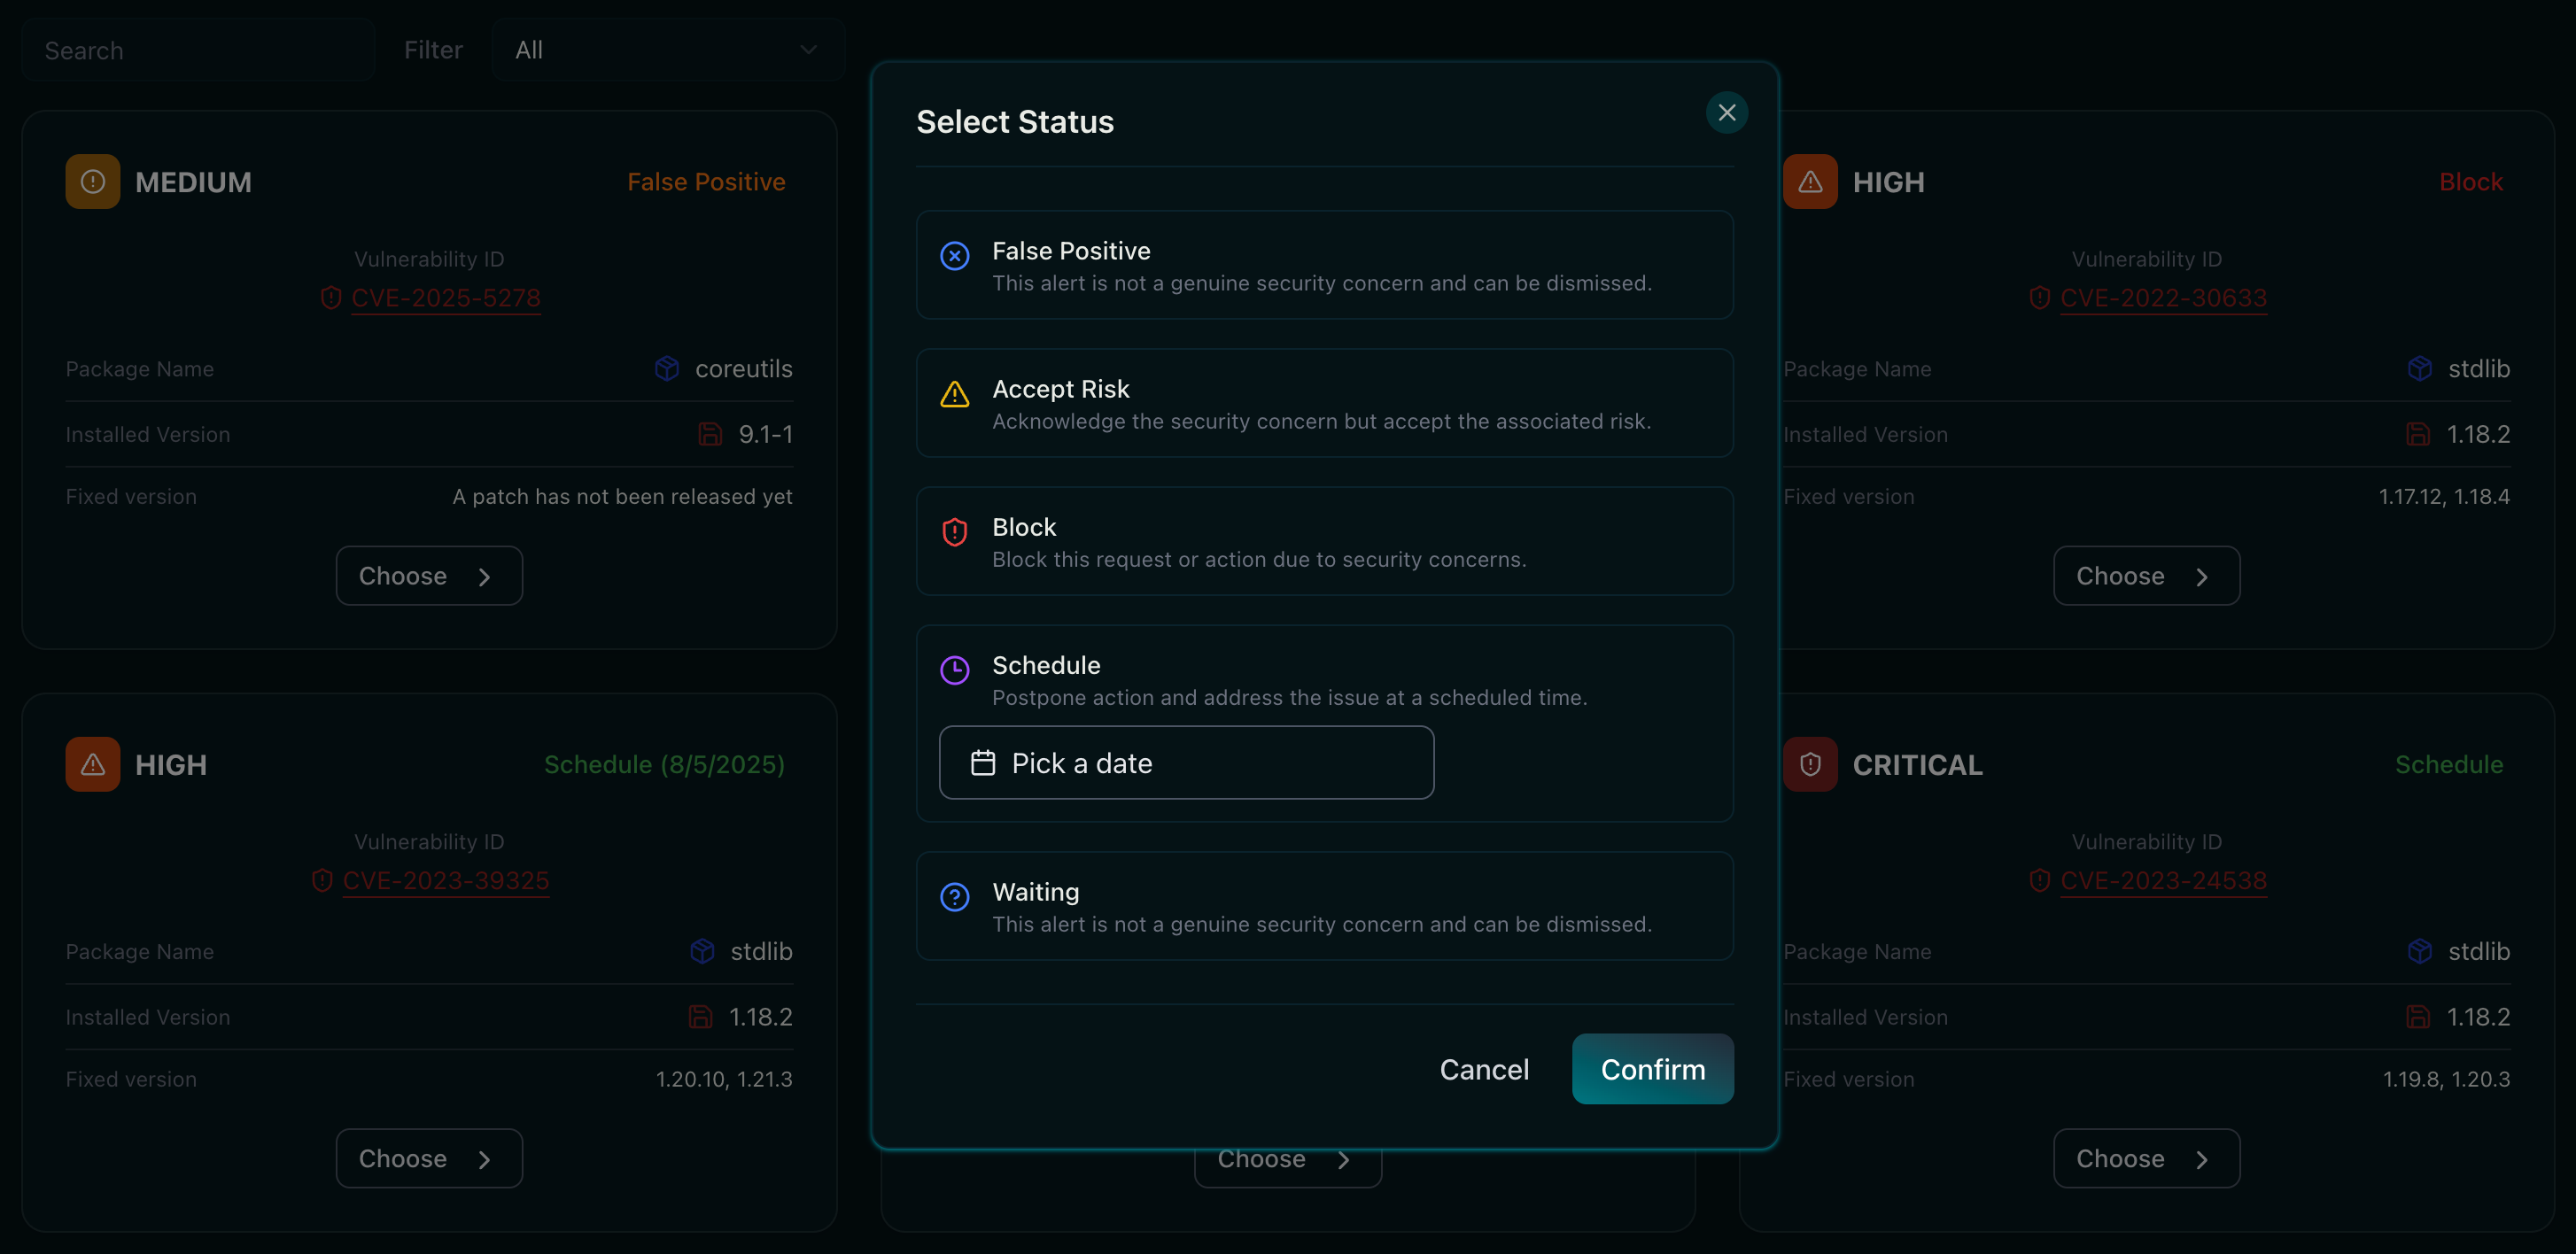
Task: Select the Accept Risk status option
Action: 1323,403
